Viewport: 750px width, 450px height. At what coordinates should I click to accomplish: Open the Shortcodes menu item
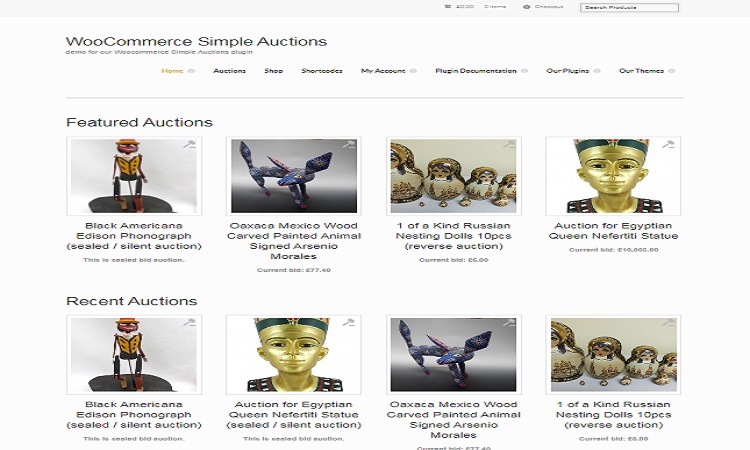pos(322,71)
